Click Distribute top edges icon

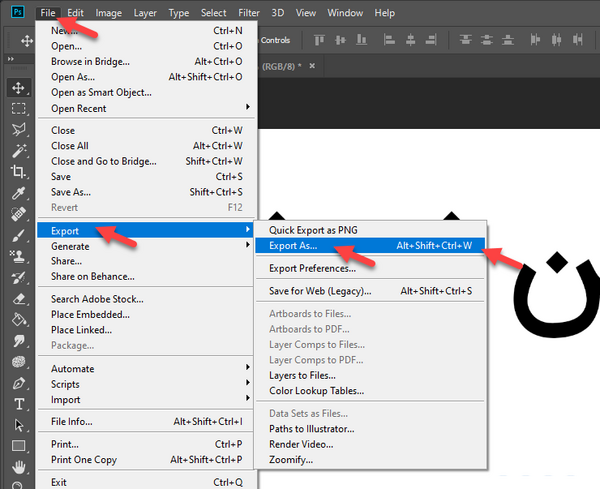pyautogui.click(x=466, y=39)
